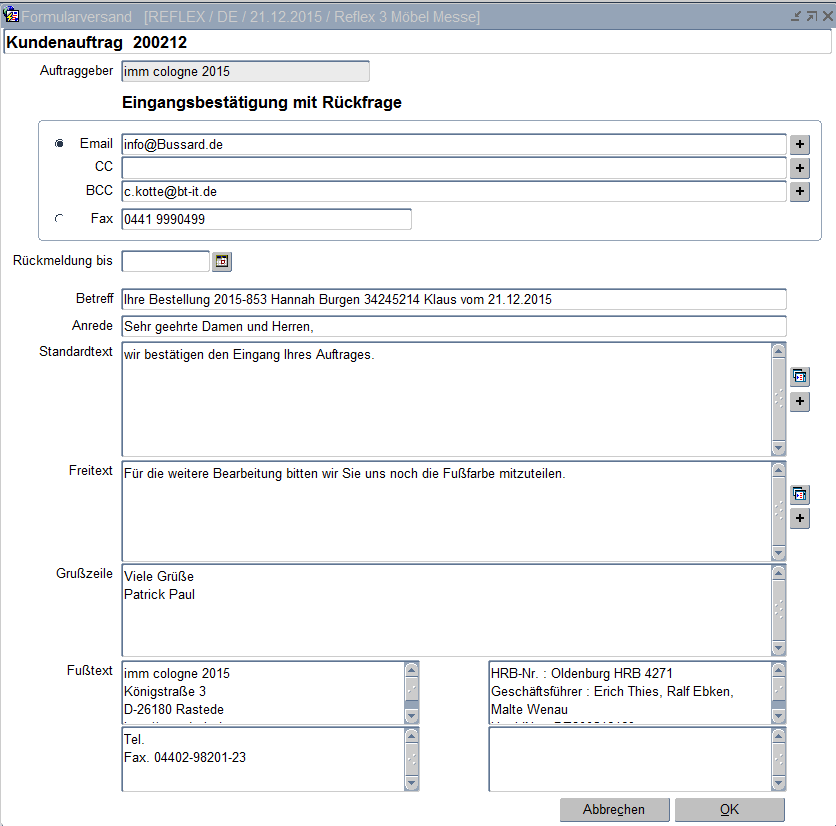
Task: Click into the empty CC field
Action: 453,167
